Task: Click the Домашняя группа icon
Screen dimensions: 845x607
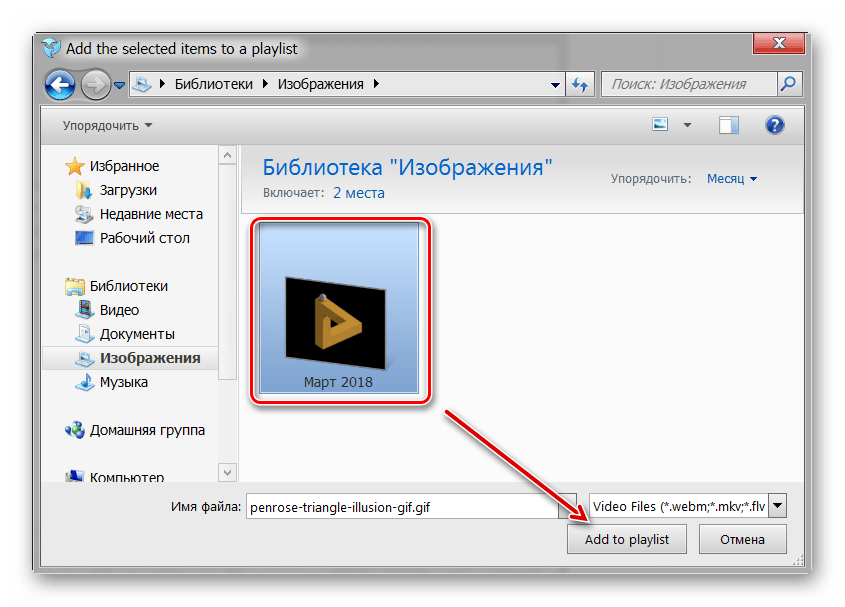Action: pyautogui.click(x=75, y=430)
